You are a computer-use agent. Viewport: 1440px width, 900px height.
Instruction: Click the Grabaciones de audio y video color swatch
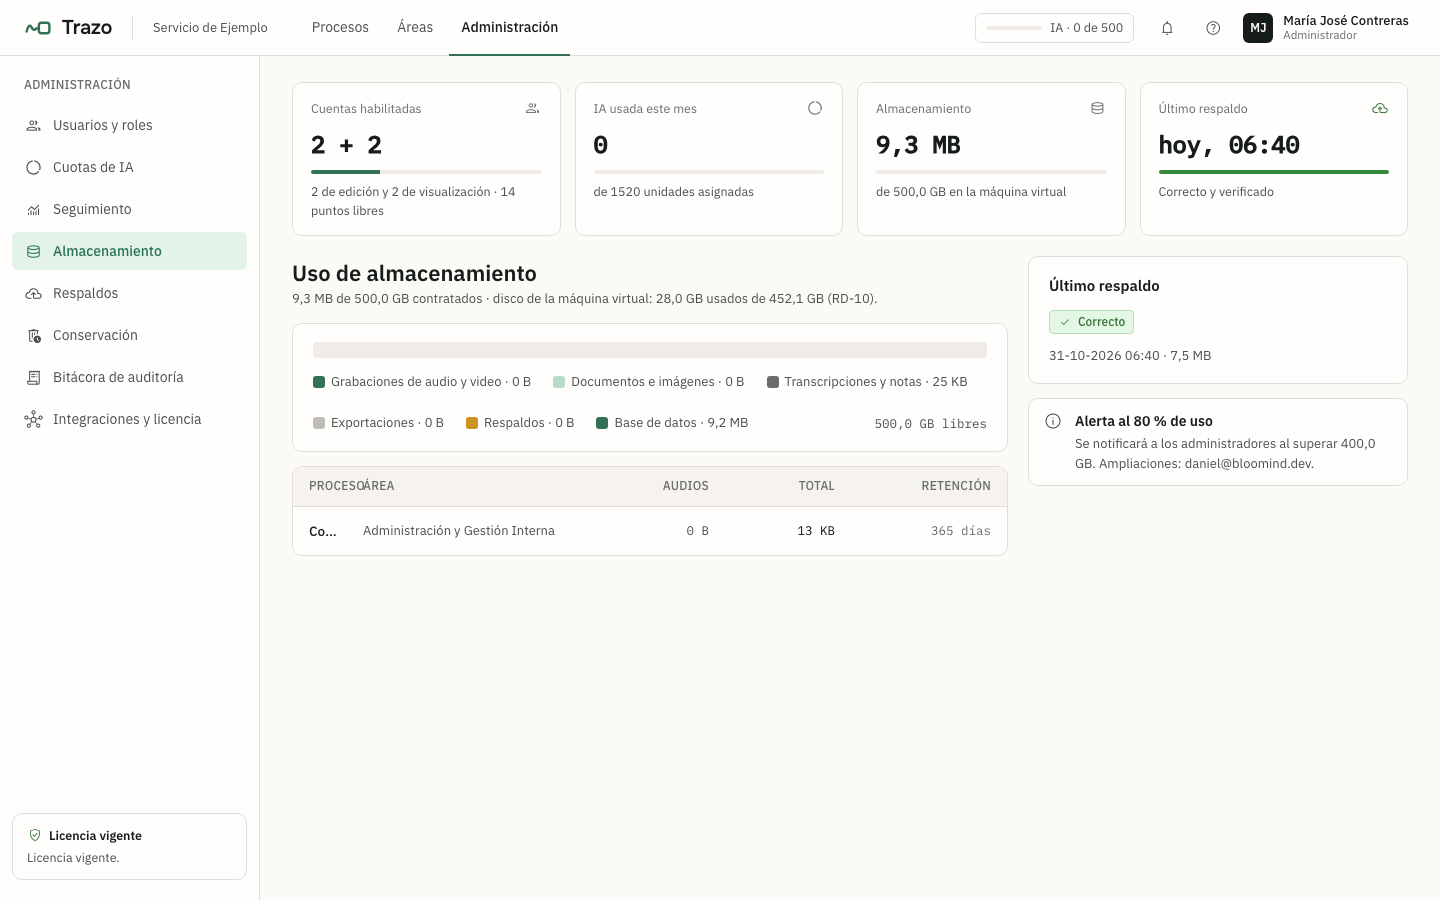[319, 382]
